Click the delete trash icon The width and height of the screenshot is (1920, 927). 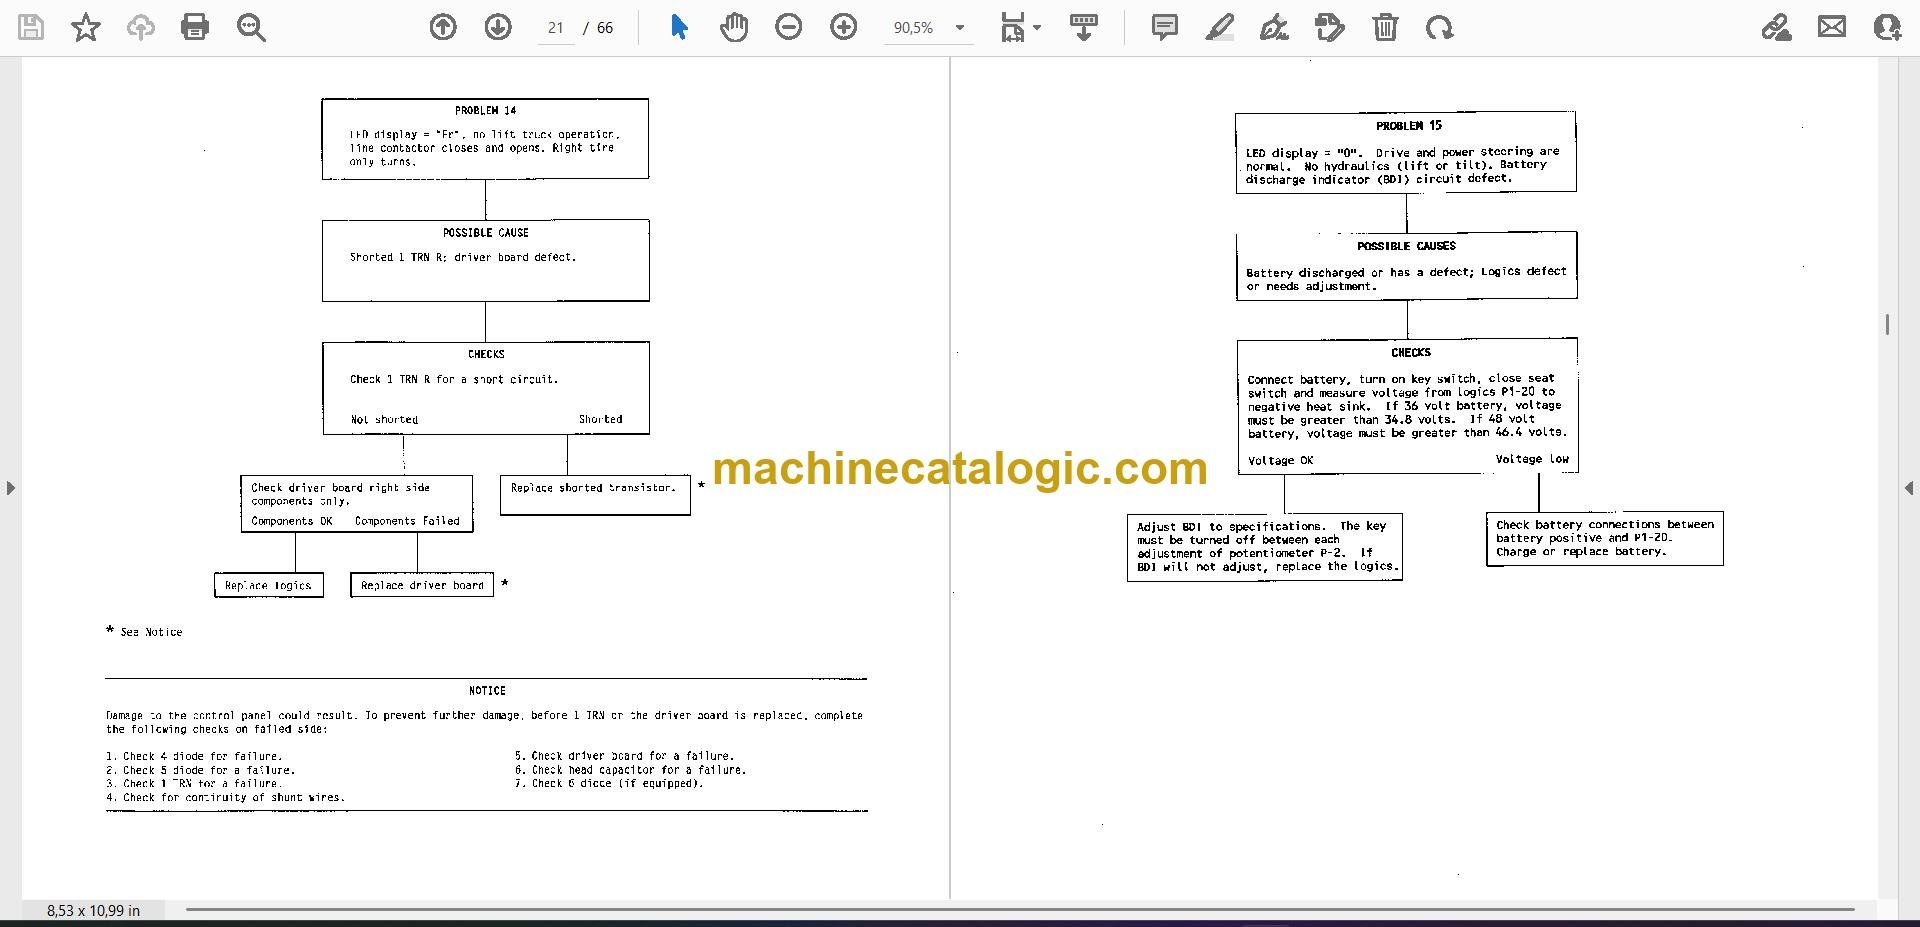tap(1385, 27)
